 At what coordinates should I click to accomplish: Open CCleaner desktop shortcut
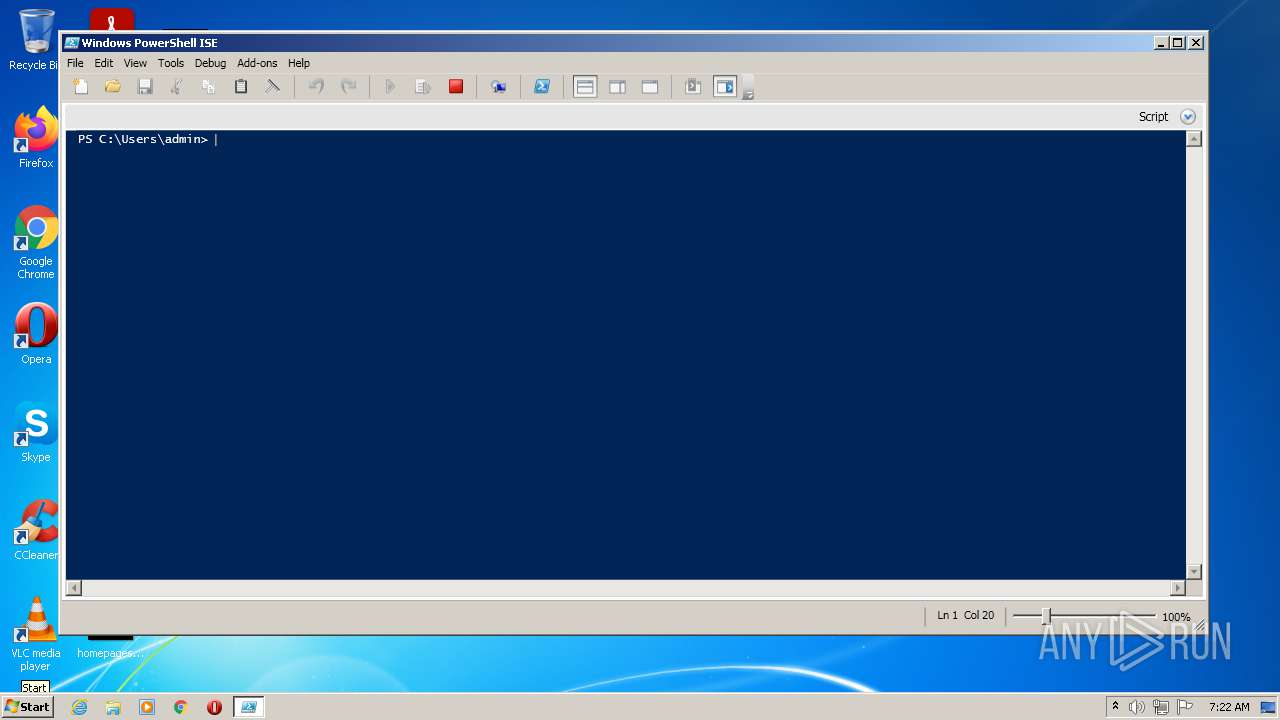tap(35, 530)
